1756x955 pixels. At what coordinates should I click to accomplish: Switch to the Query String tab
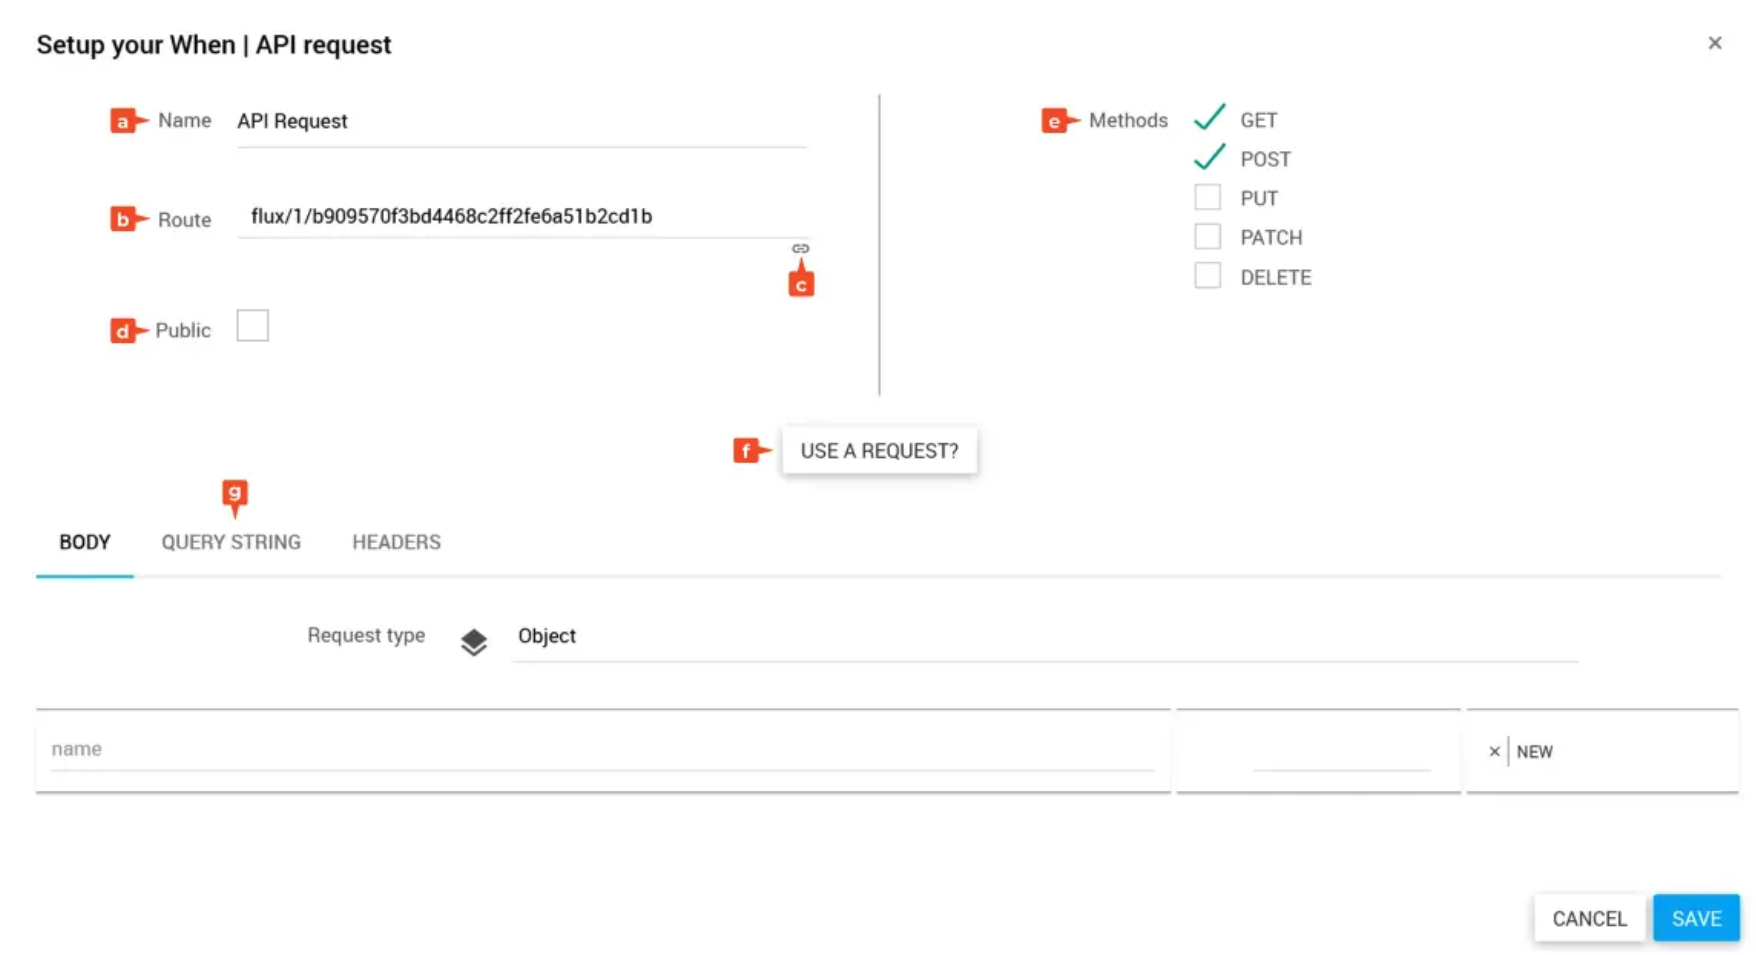pyautogui.click(x=231, y=542)
